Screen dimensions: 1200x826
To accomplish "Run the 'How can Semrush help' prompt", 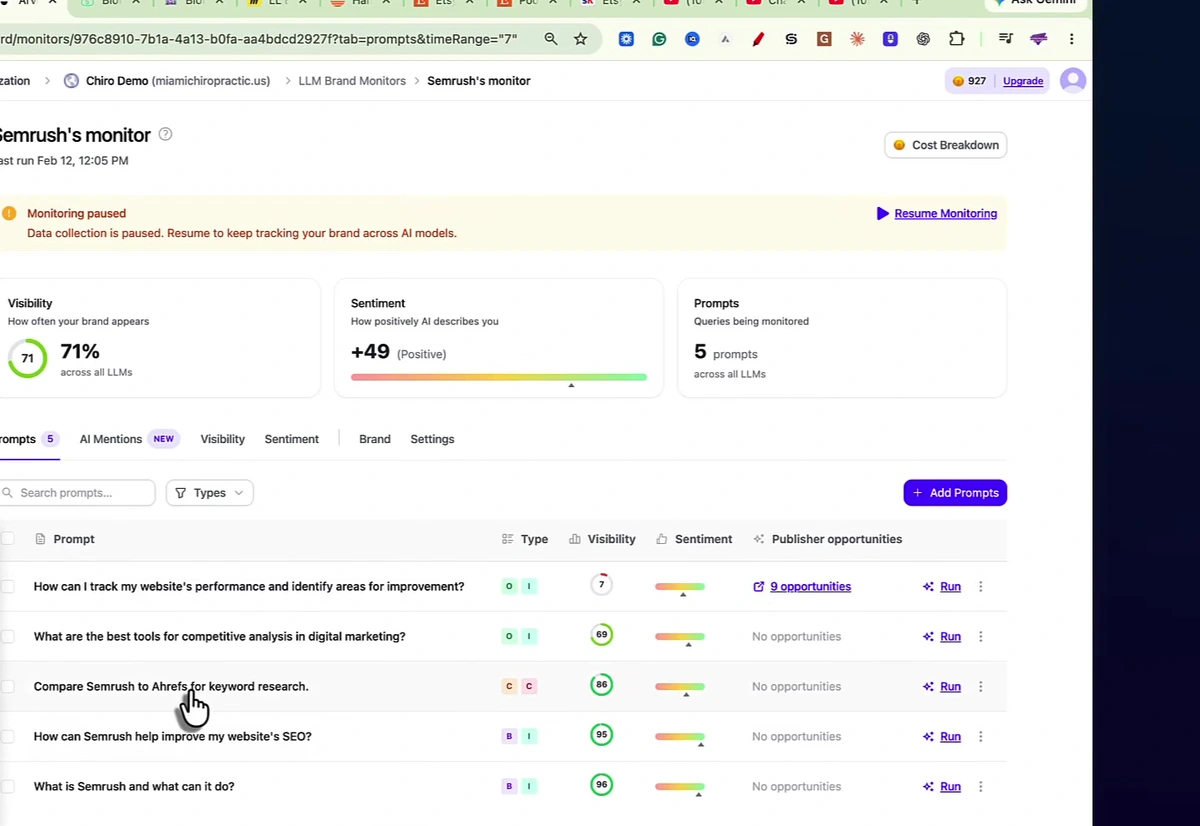I will (942, 737).
